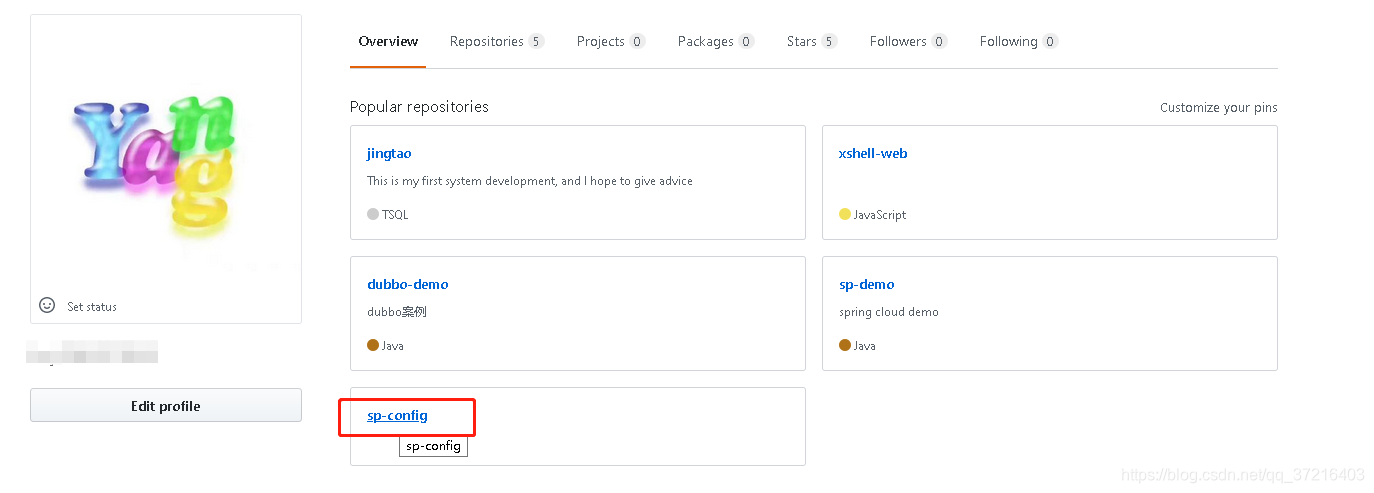This screenshot has height=493, width=1374.
Task: Click Customize your pins link
Action: click(x=1218, y=107)
